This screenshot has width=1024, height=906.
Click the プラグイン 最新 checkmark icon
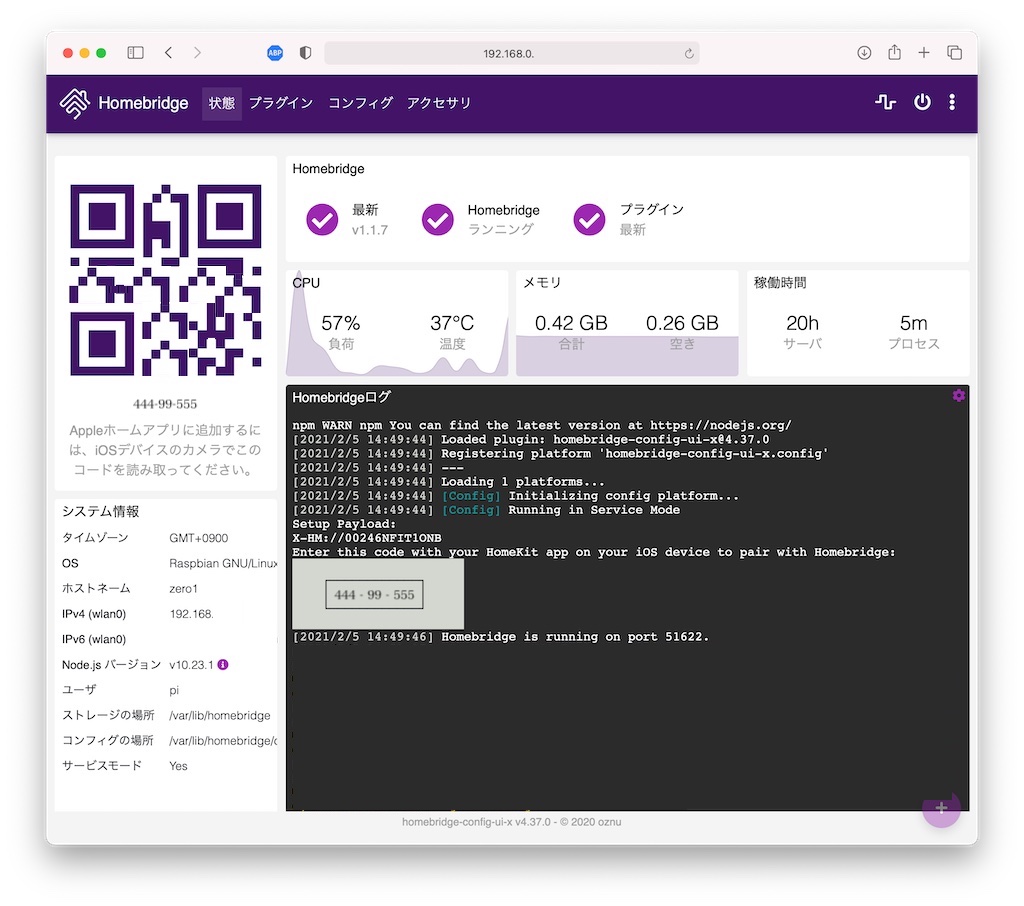[x=589, y=219]
